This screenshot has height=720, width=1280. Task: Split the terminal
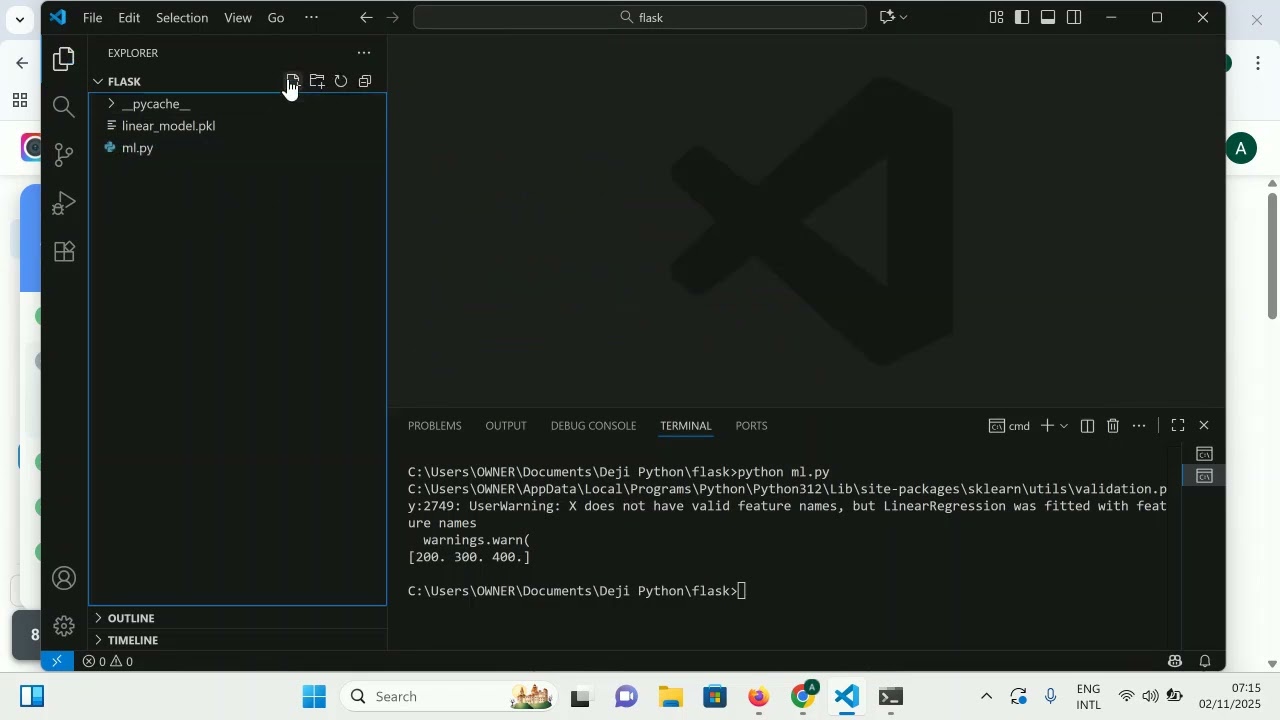(1087, 426)
